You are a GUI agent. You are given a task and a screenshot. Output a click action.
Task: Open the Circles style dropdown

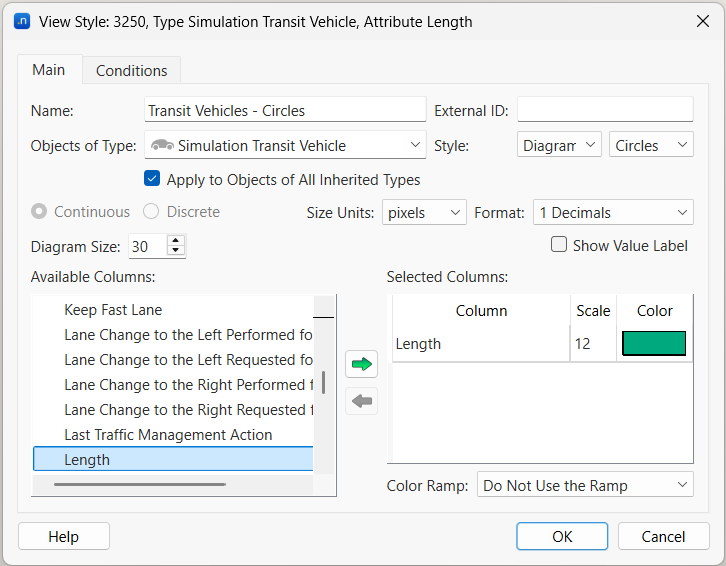(x=651, y=145)
